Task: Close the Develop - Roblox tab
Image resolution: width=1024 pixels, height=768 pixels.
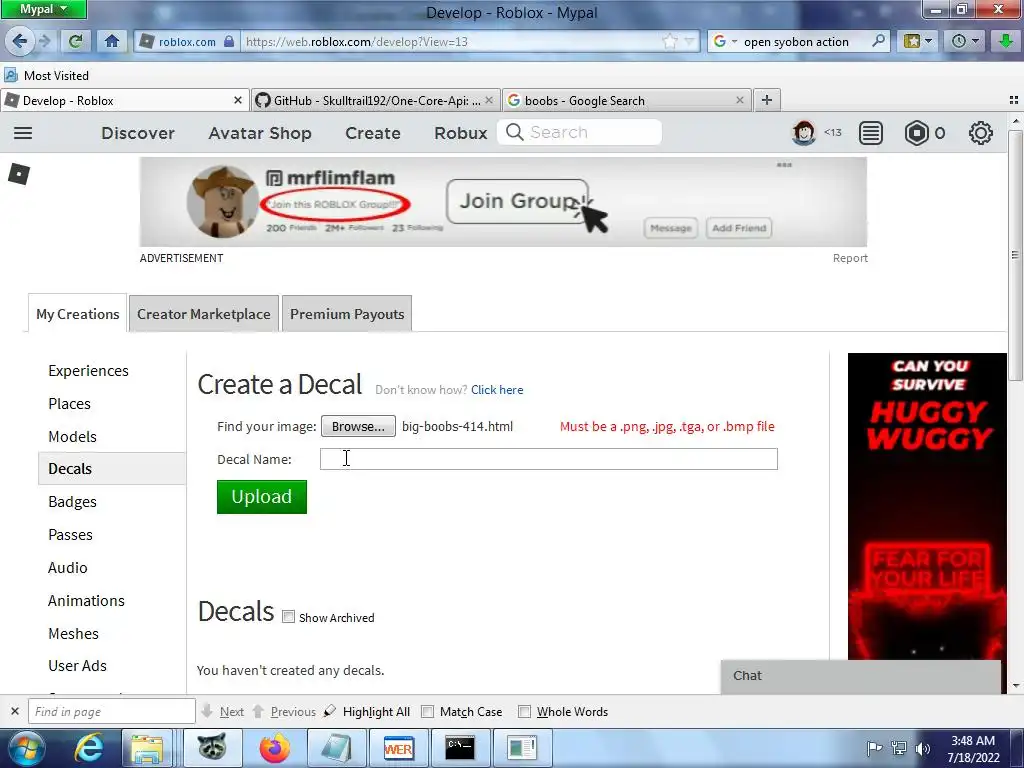Action: (238, 100)
